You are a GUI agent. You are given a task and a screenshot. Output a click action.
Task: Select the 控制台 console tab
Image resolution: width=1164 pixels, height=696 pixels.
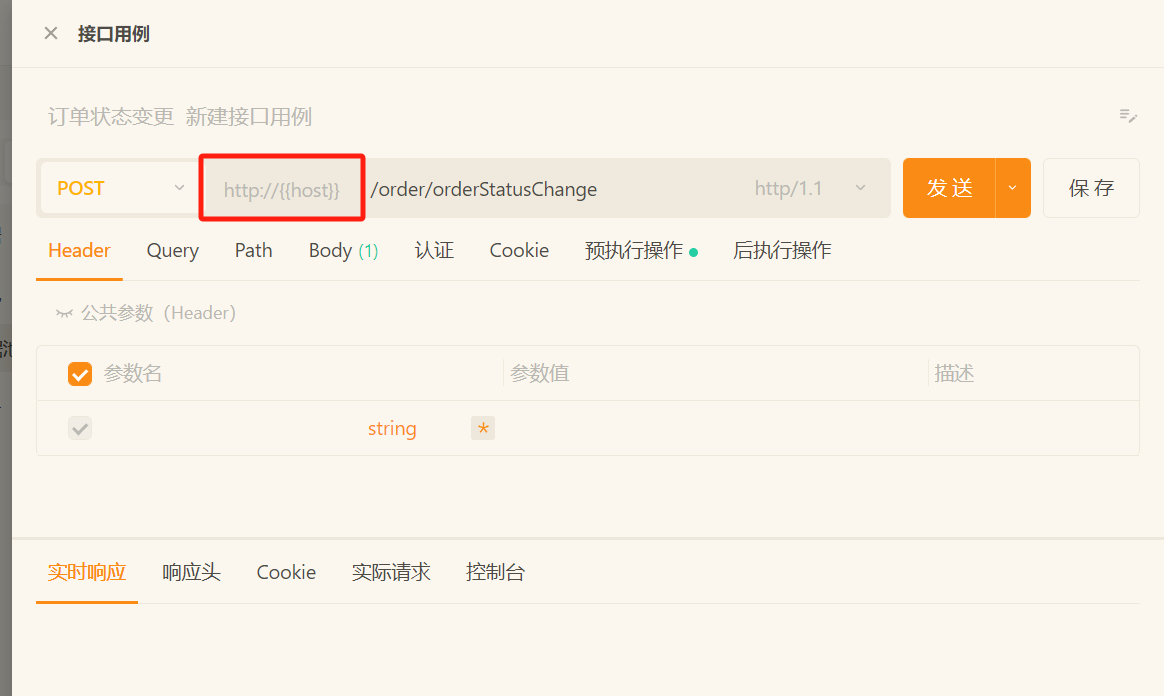click(x=495, y=572)
